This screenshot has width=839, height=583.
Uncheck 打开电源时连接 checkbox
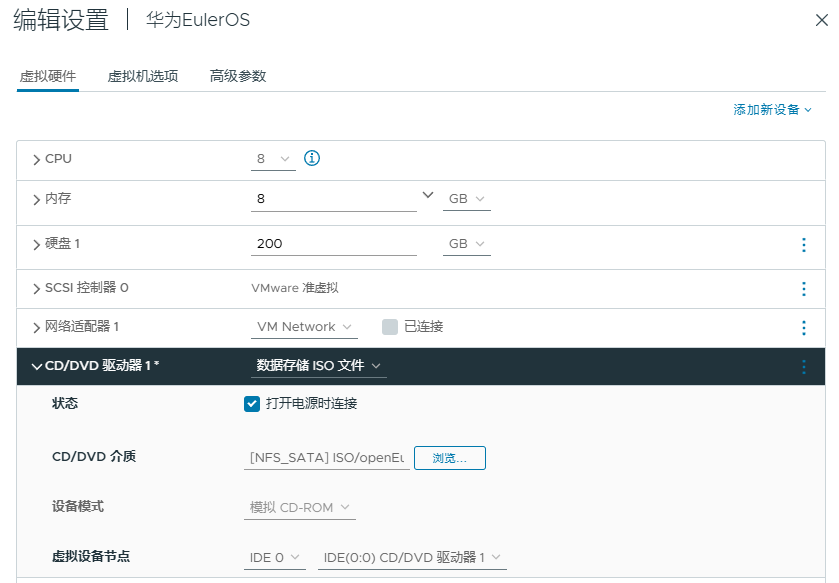pos(252,404)
